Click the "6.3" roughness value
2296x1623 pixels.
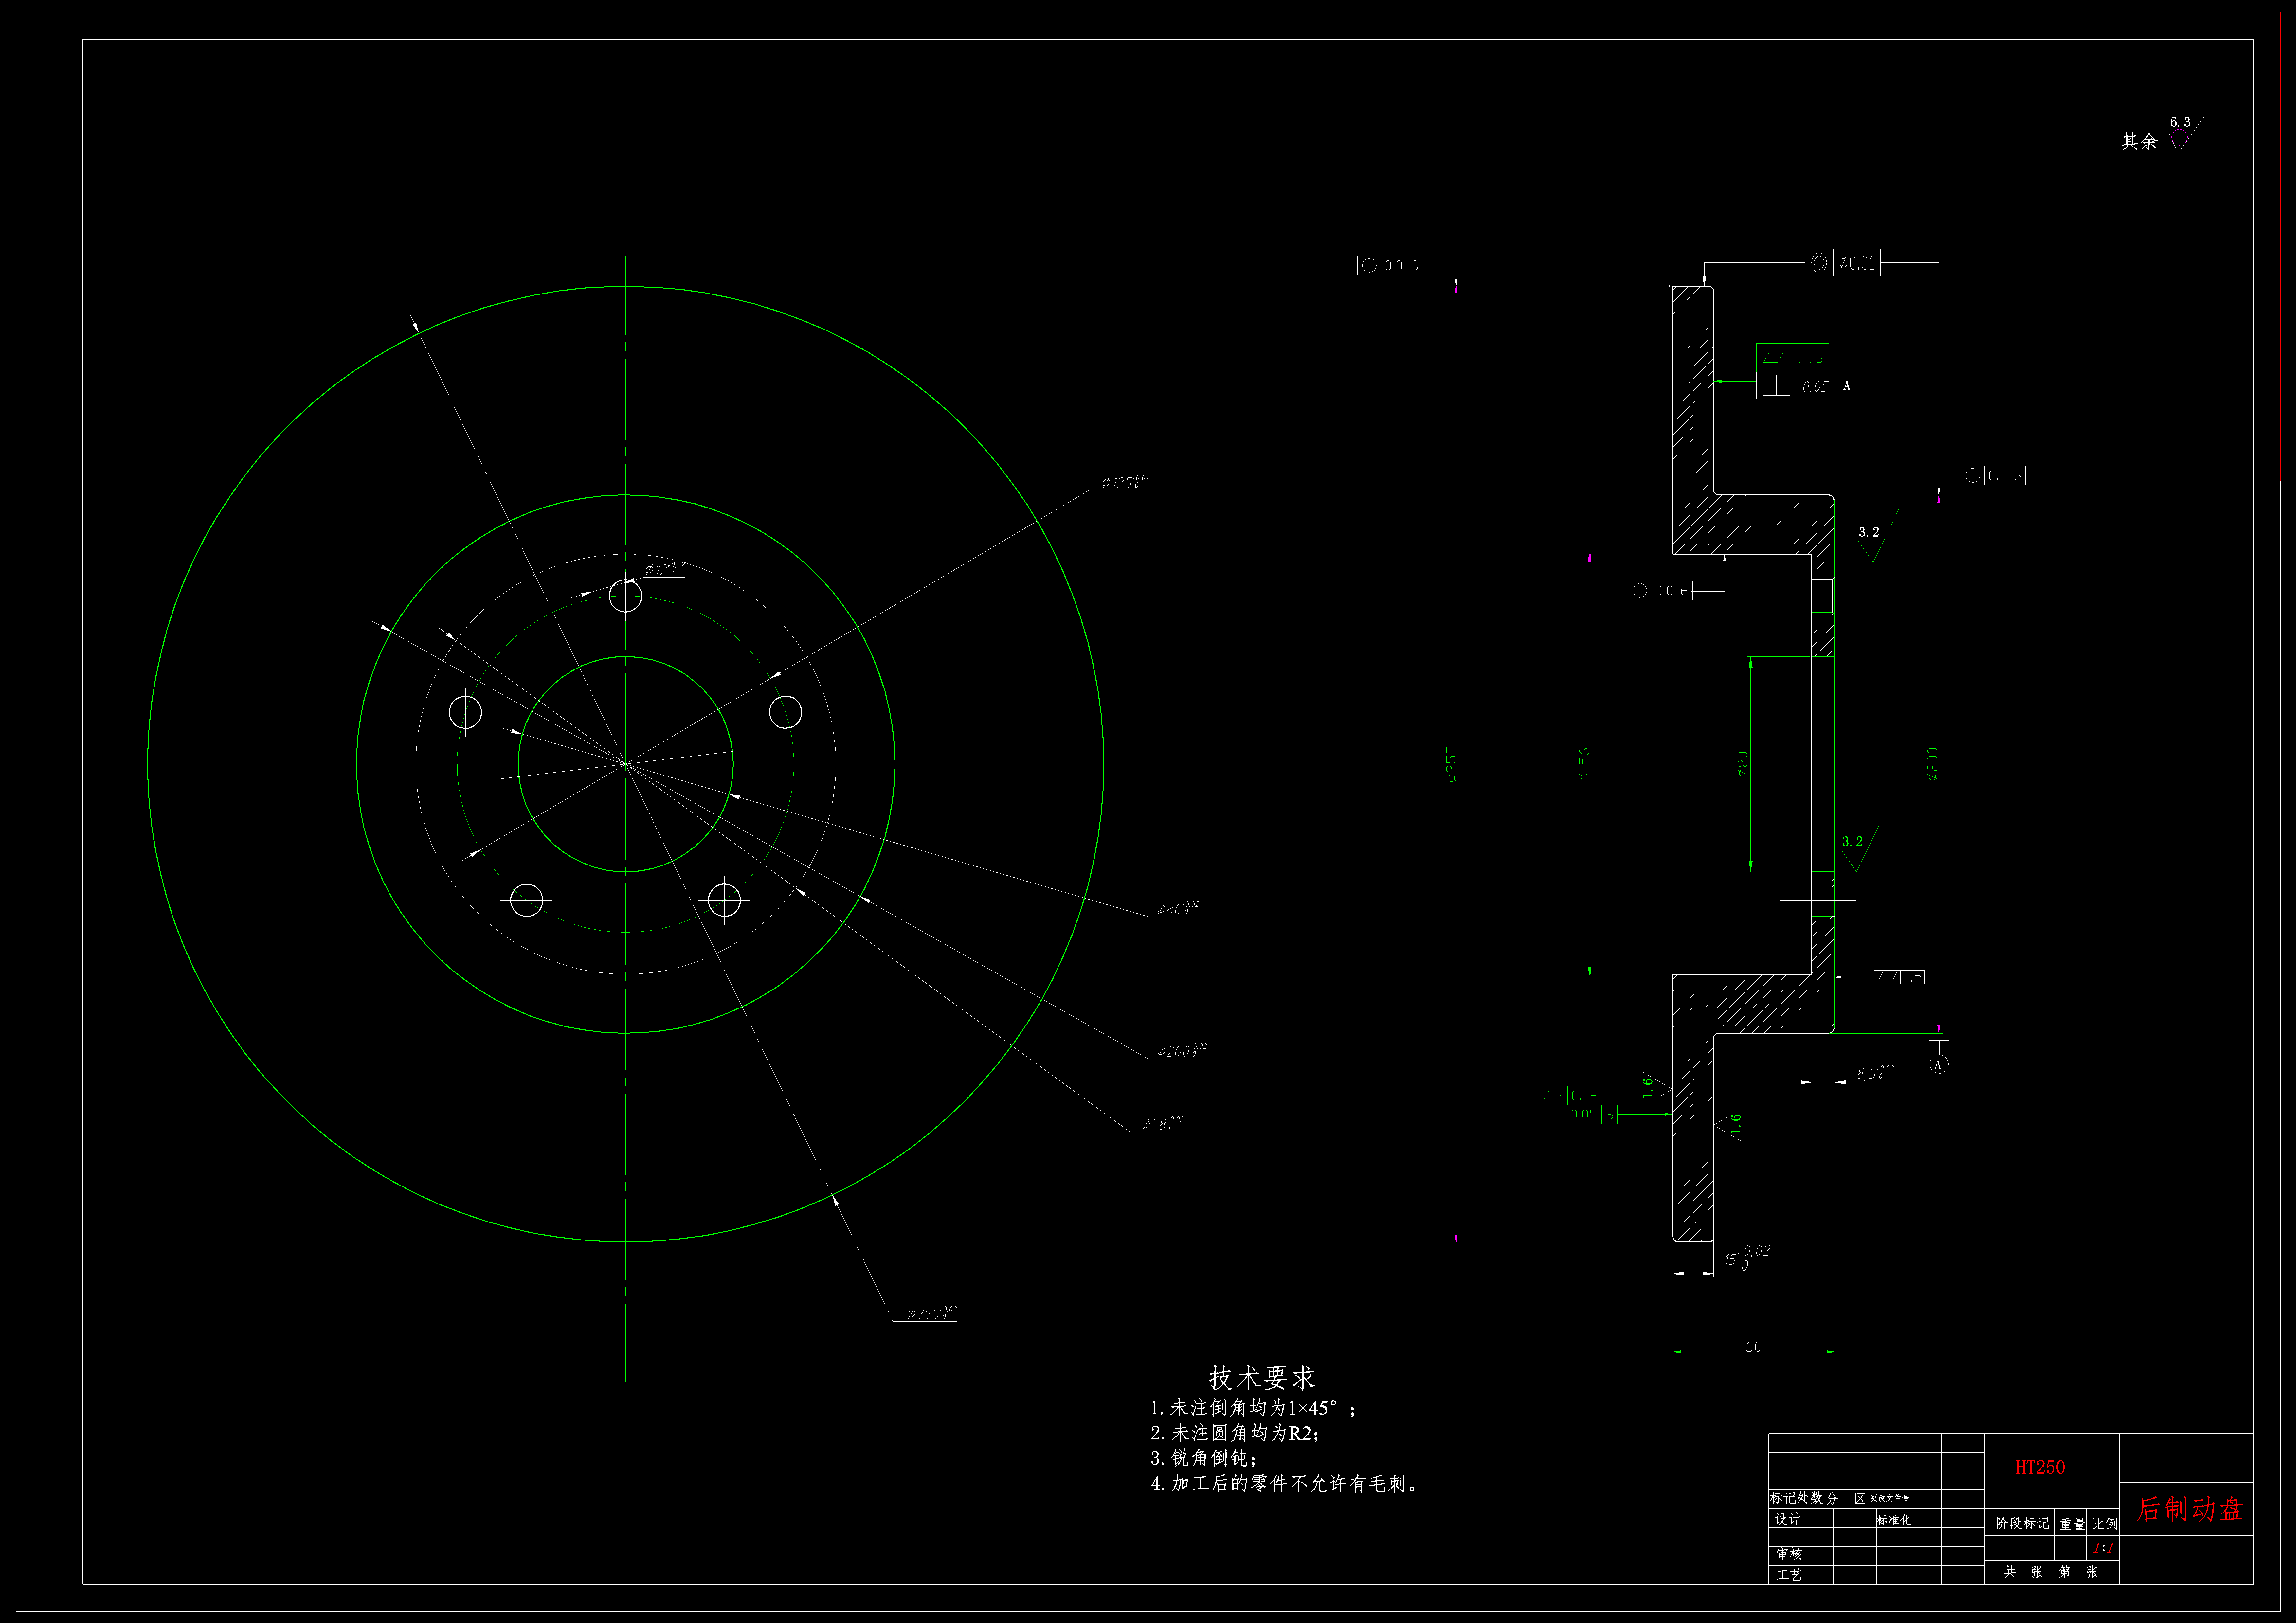2180,122
